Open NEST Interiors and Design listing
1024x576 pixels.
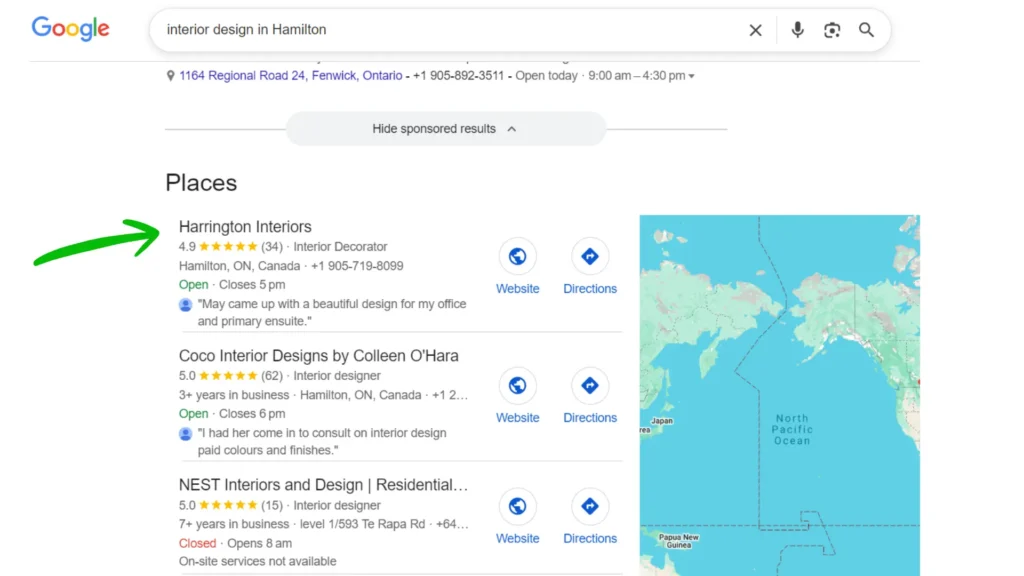[323, 485]
